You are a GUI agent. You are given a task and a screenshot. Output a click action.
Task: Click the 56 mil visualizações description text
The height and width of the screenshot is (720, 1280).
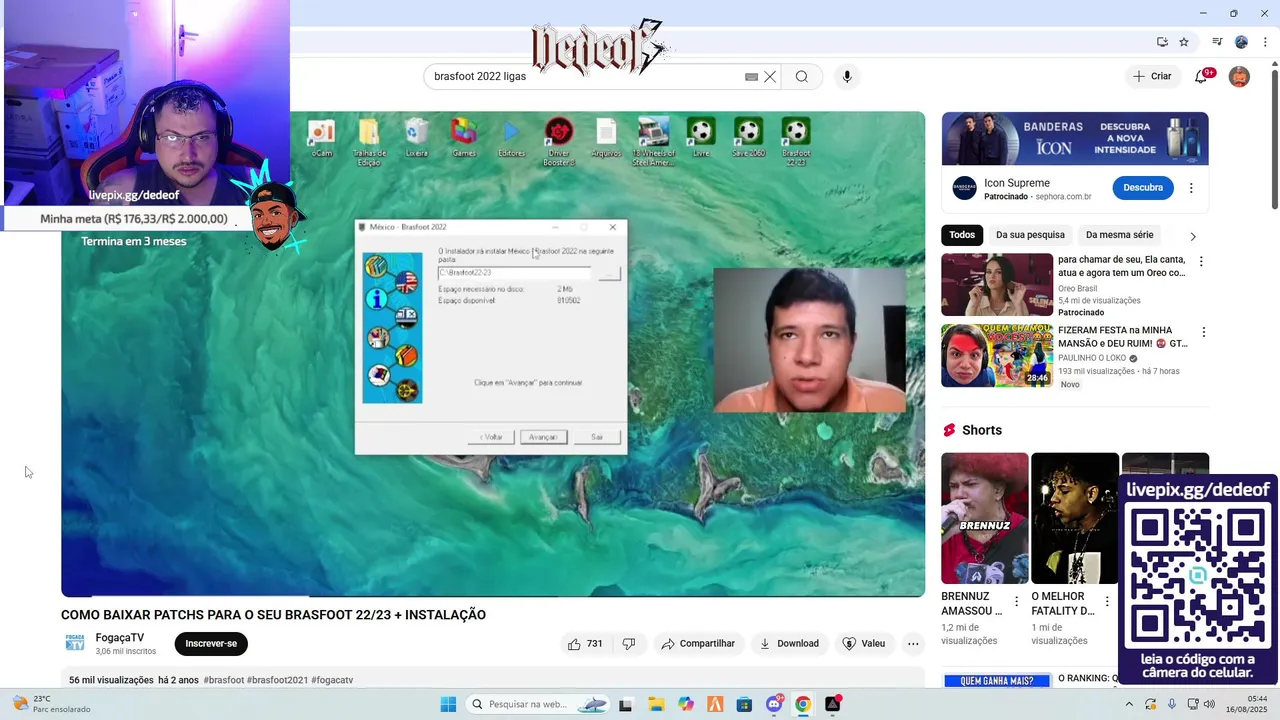pos(111,680)
